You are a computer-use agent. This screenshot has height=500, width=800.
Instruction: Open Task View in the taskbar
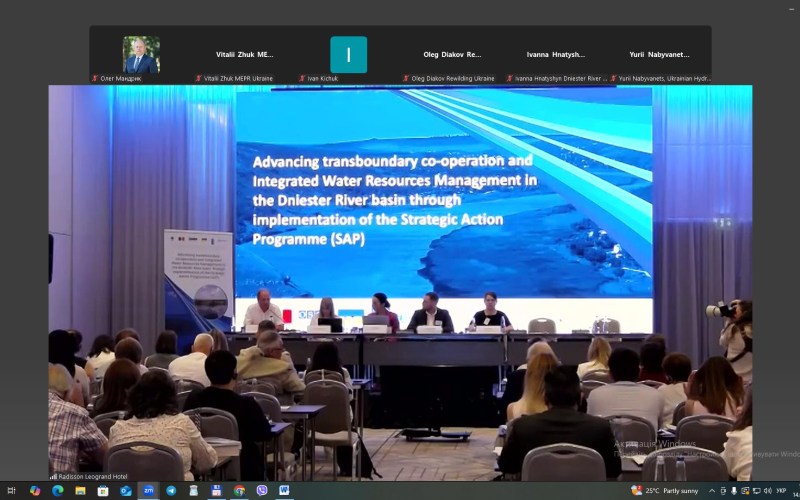12,491
